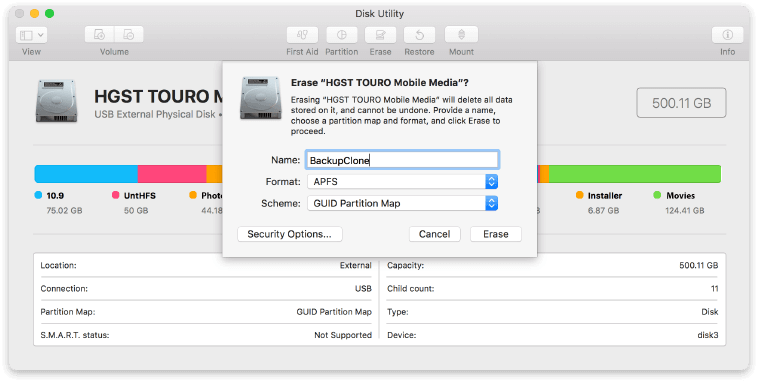Click the Disk Utility window title
Viewport: 758px width, 382px height.
(x=379, y=14)
